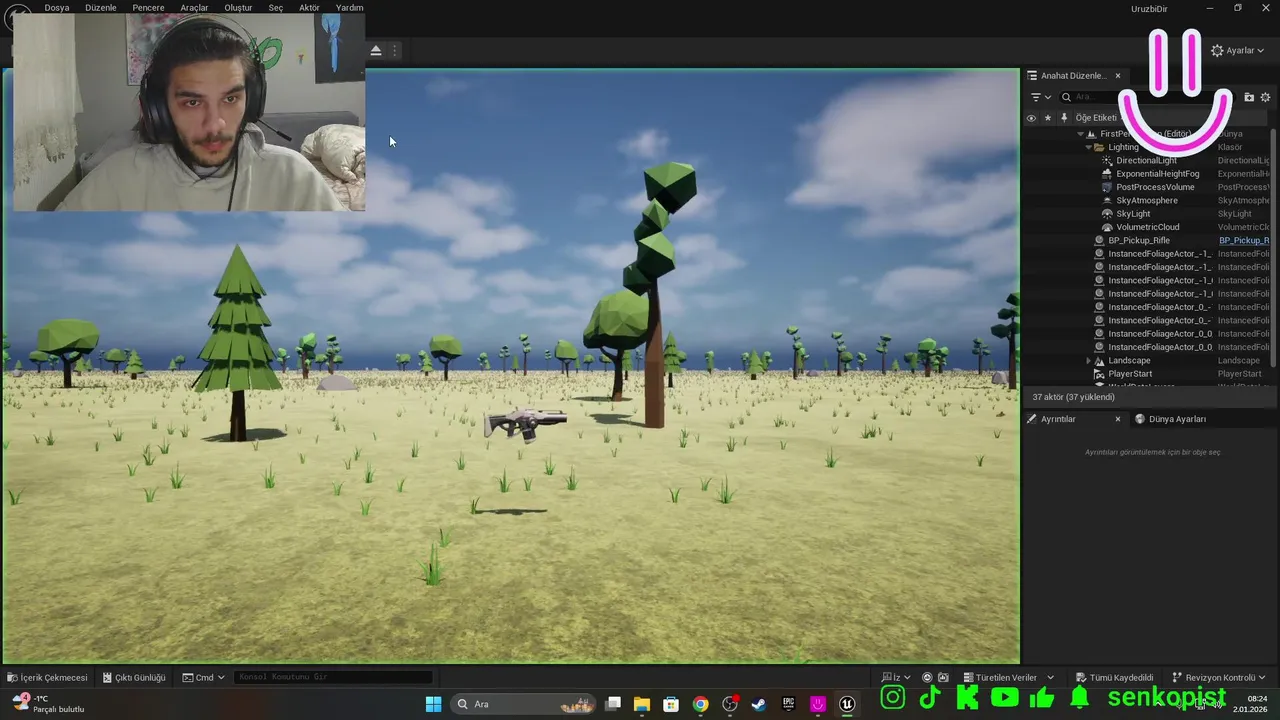Click the VolumetricCloud icon
The height and width of the screenshot is (720, 1280).
(x=1106, y=227)
